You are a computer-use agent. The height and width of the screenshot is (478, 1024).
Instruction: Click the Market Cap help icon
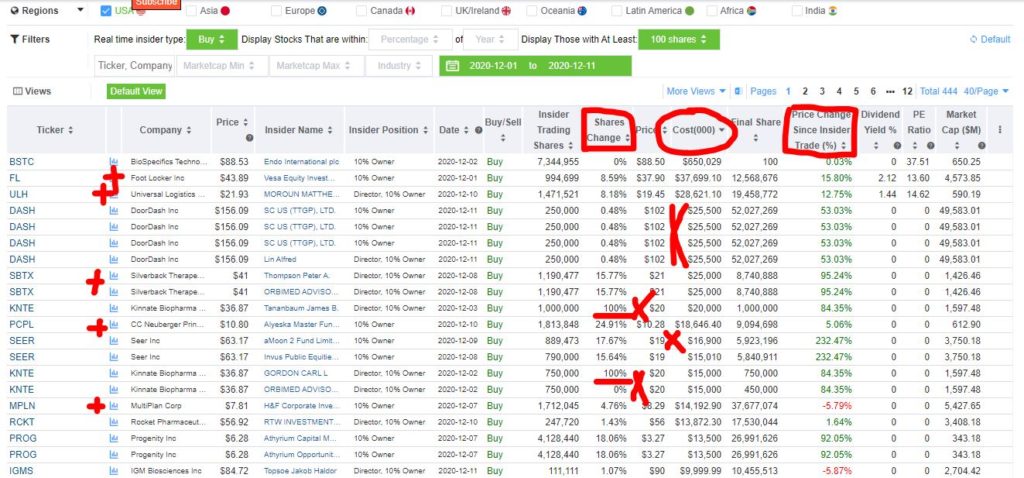pos(982,146)
